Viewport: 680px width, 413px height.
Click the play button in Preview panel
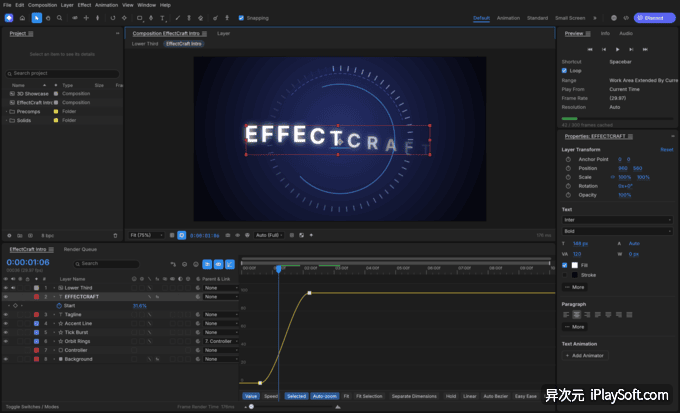[618, 49]
